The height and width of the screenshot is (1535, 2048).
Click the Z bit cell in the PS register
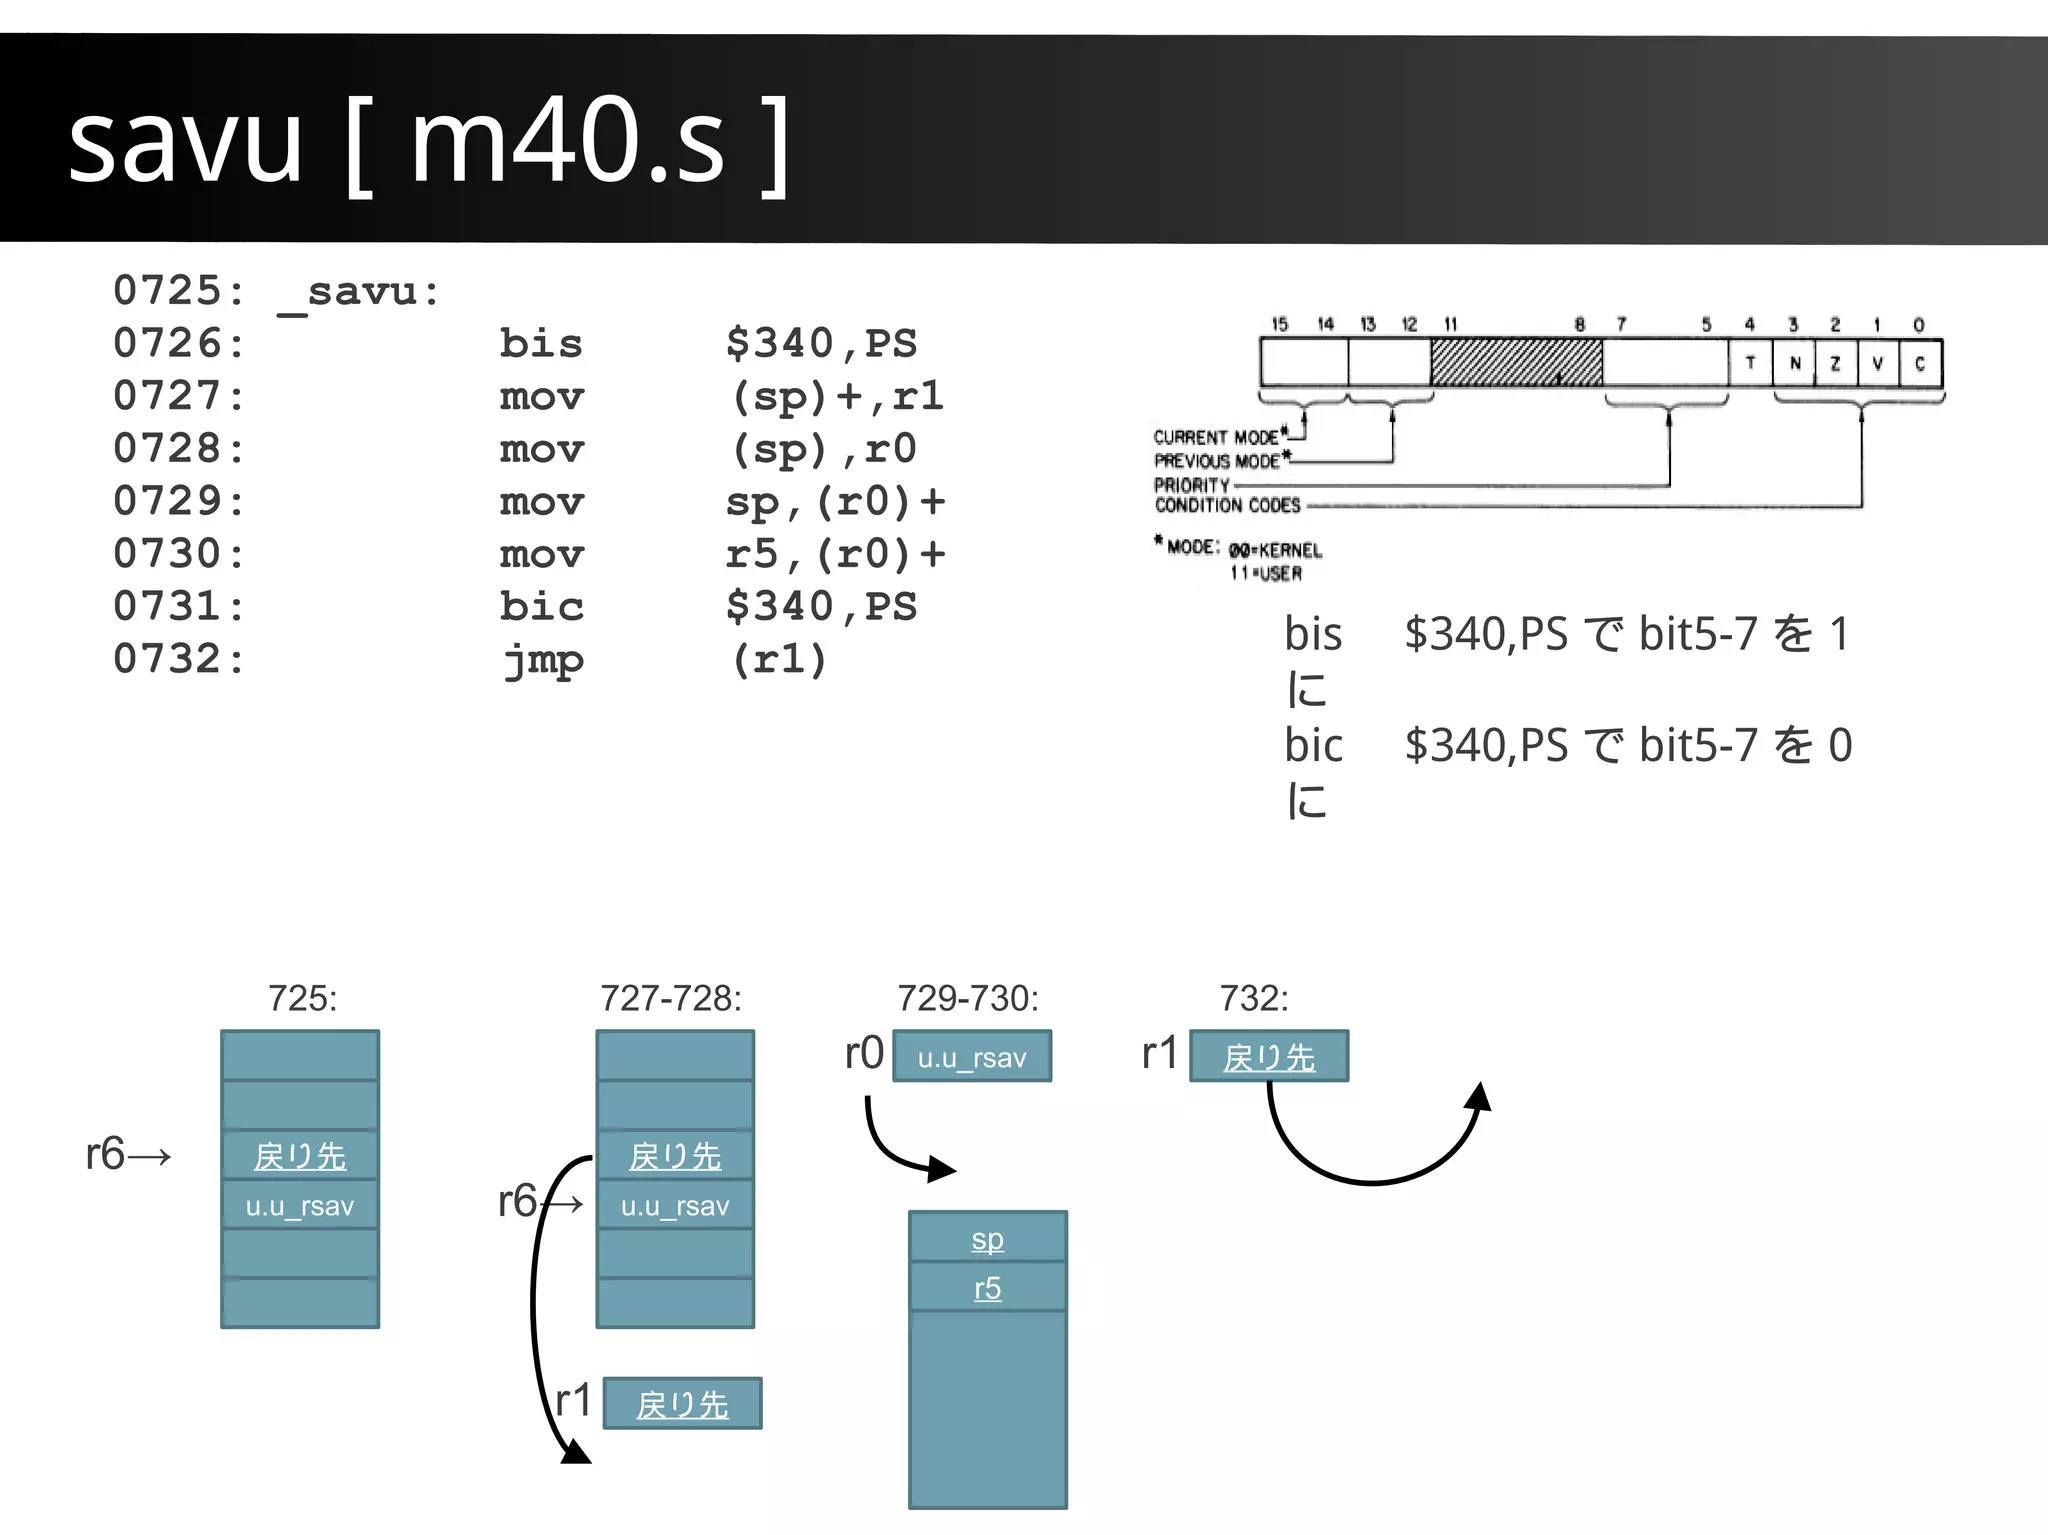click(1836, 363)
